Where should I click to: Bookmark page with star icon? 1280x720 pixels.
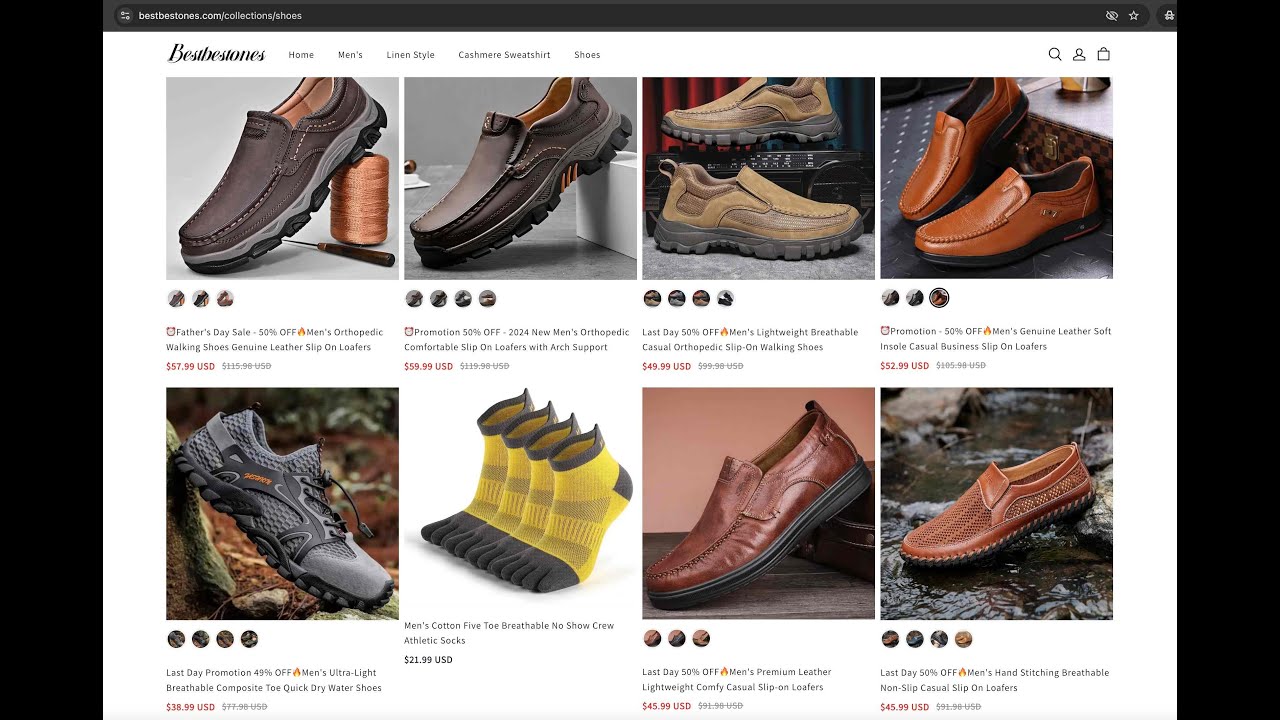click(x=1134, y=16)
